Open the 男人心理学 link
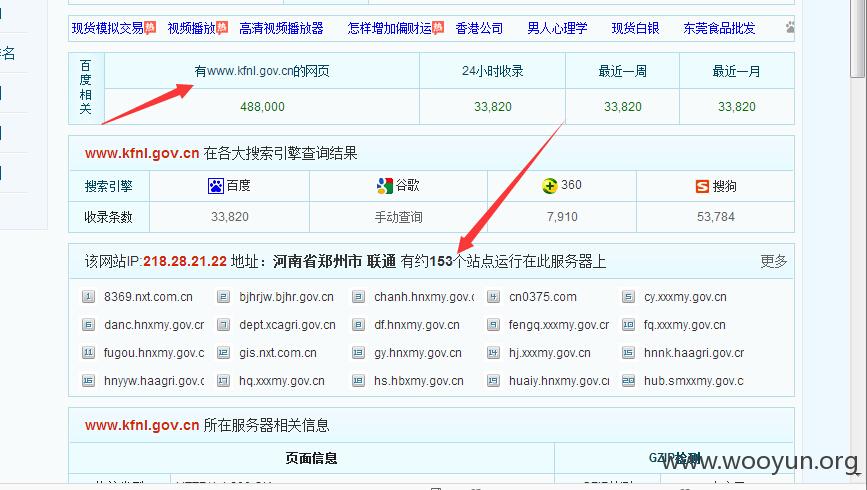867x490 pixels. 557,28
